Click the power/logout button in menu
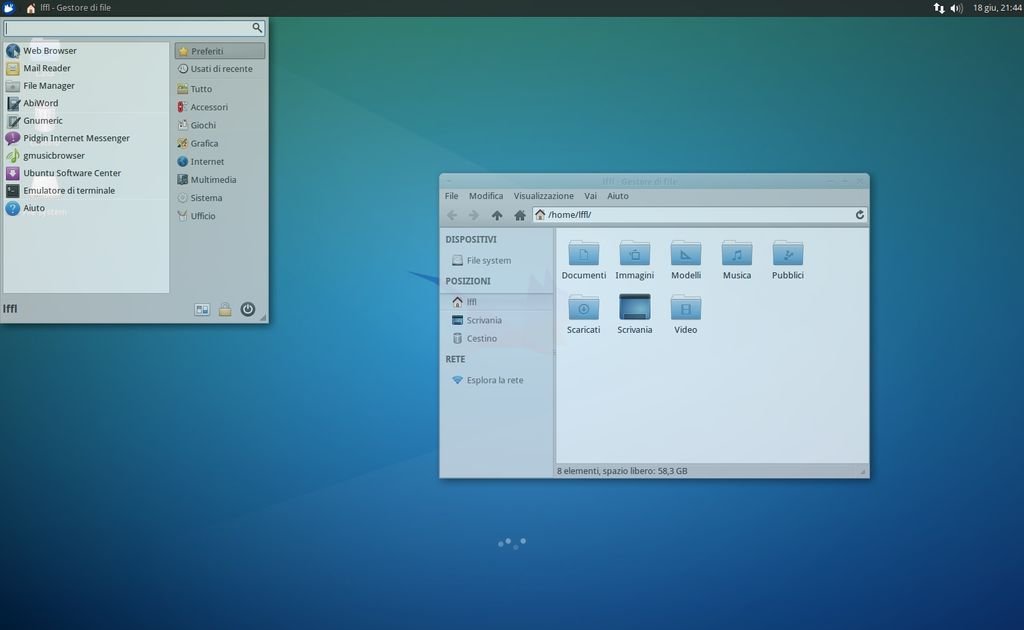This screenshot has height=630, width=1024. click(x=248, y=310)
